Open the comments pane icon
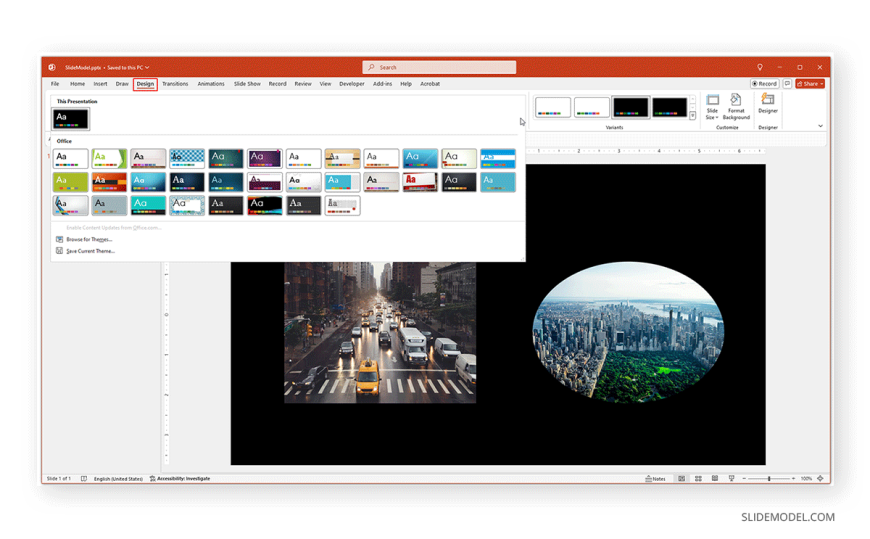This screenshot has width=870, height=539. (x=787, y=84)
